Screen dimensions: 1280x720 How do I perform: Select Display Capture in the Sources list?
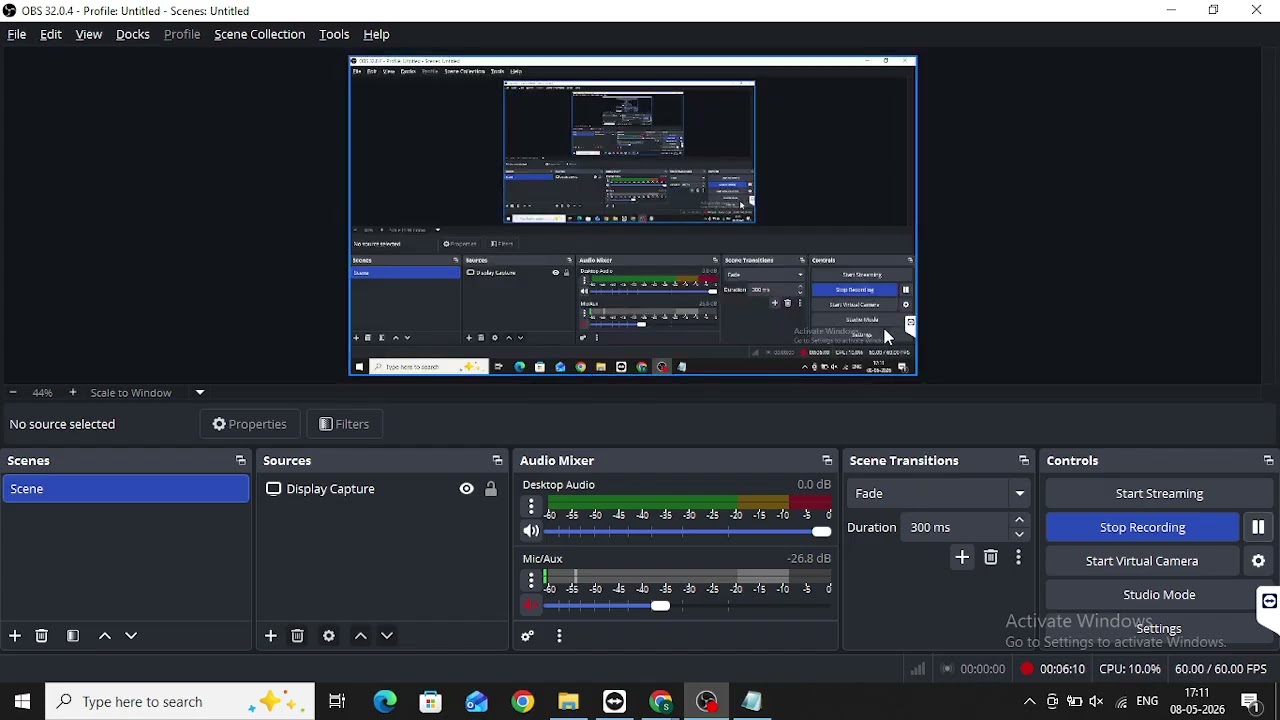tap(330, 489)
